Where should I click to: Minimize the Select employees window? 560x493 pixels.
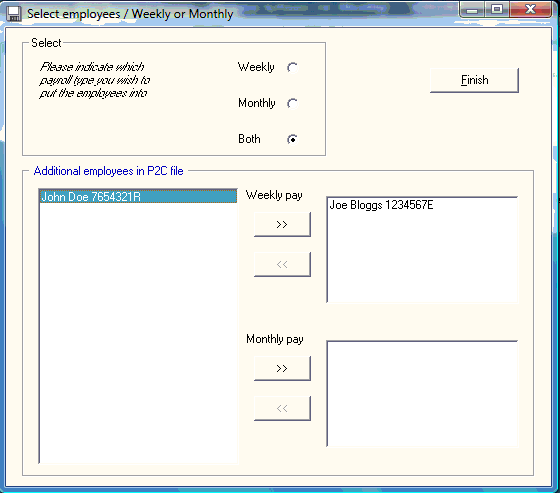(472, 9)
